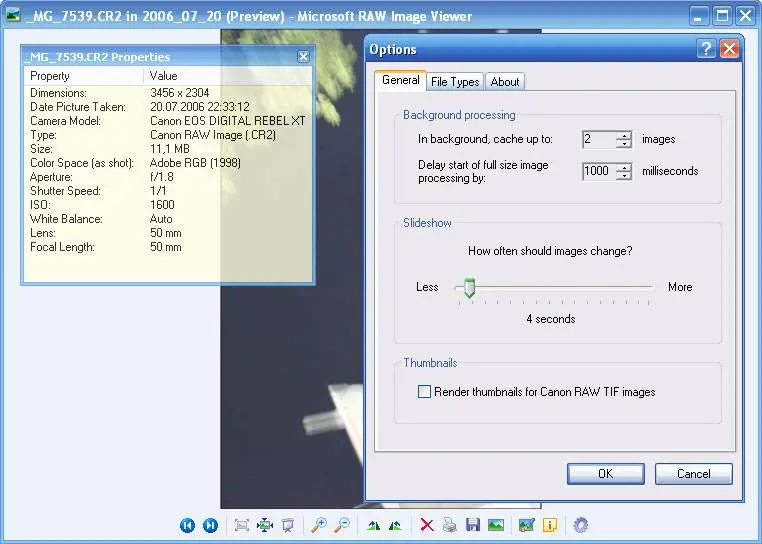762x544 pixels.
Task: Click Cancel in the Options dialog
Action: (693, 474)
